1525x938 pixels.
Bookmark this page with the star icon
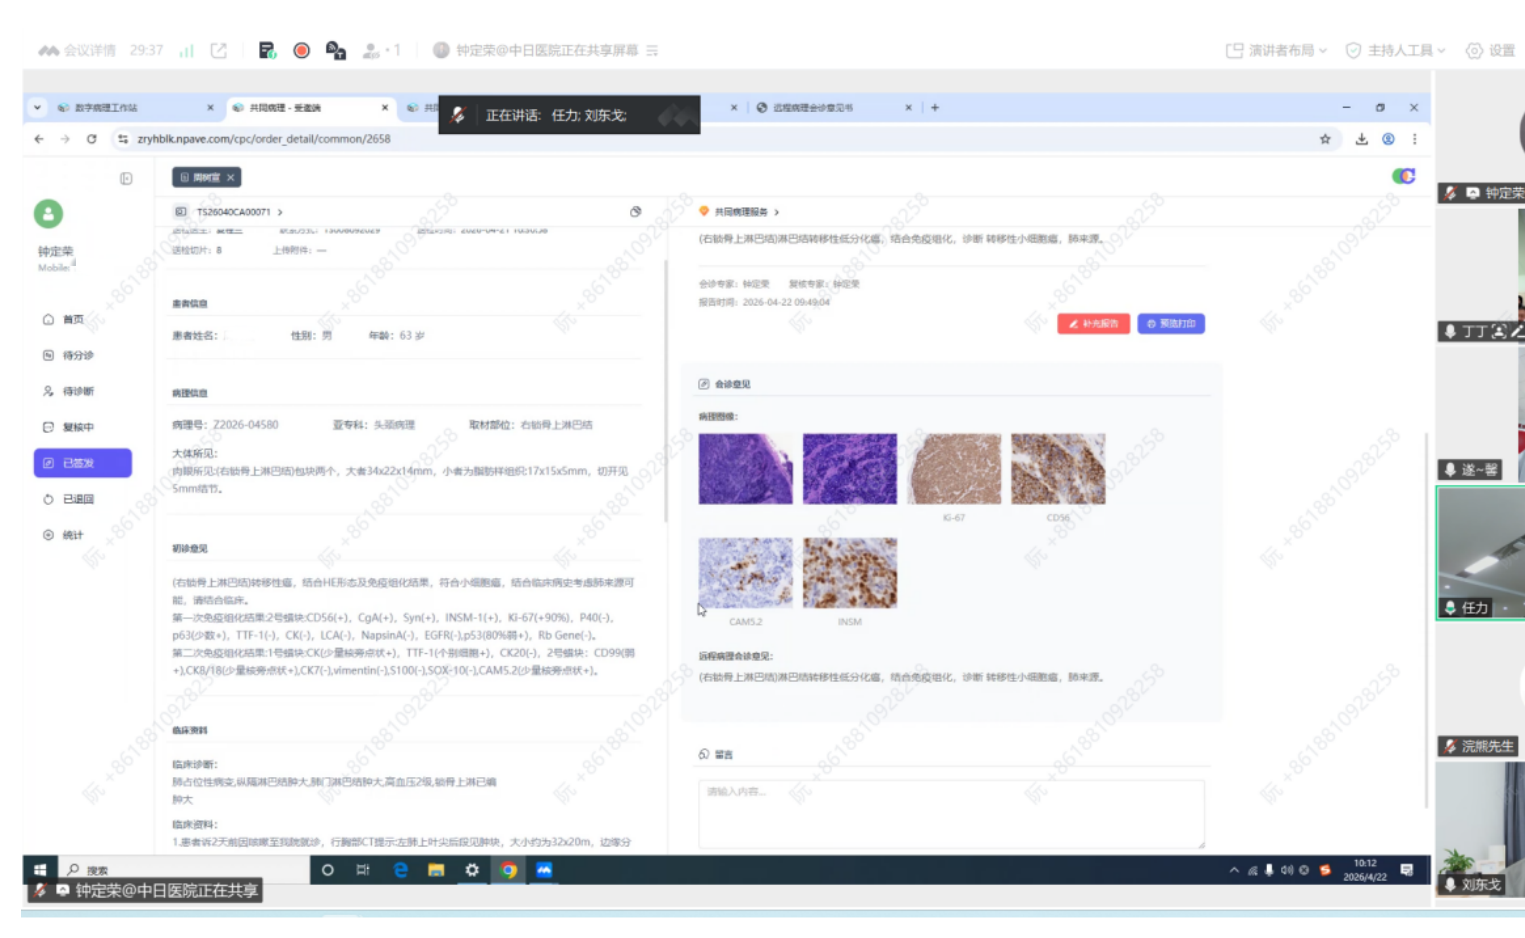pyautogui.click(x=1325, y=139)
